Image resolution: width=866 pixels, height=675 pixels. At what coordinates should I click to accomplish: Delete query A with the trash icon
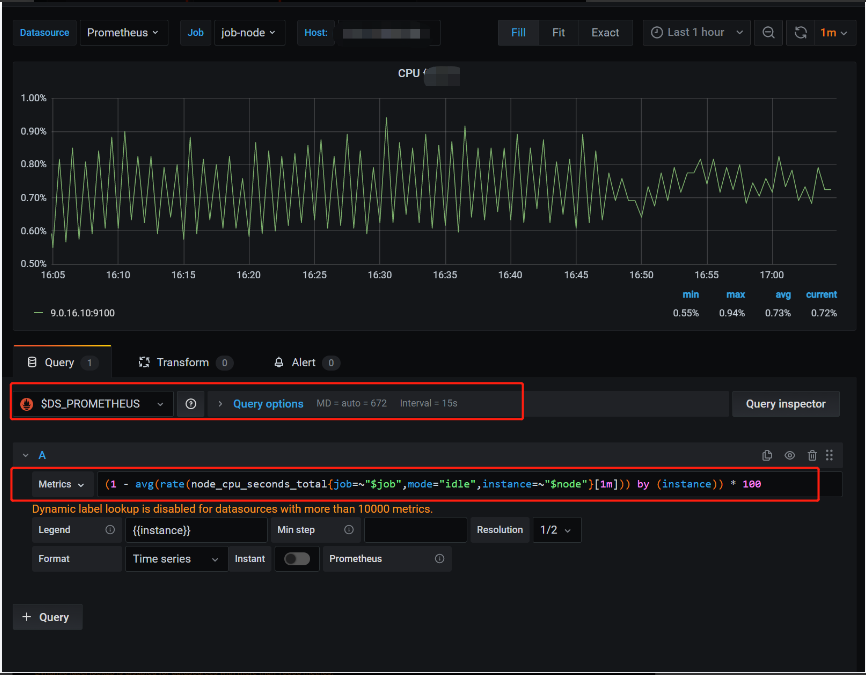pos(812,455)
